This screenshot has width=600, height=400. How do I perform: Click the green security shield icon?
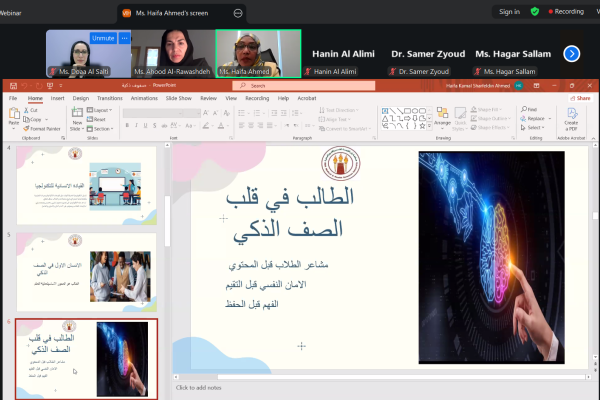535,12
